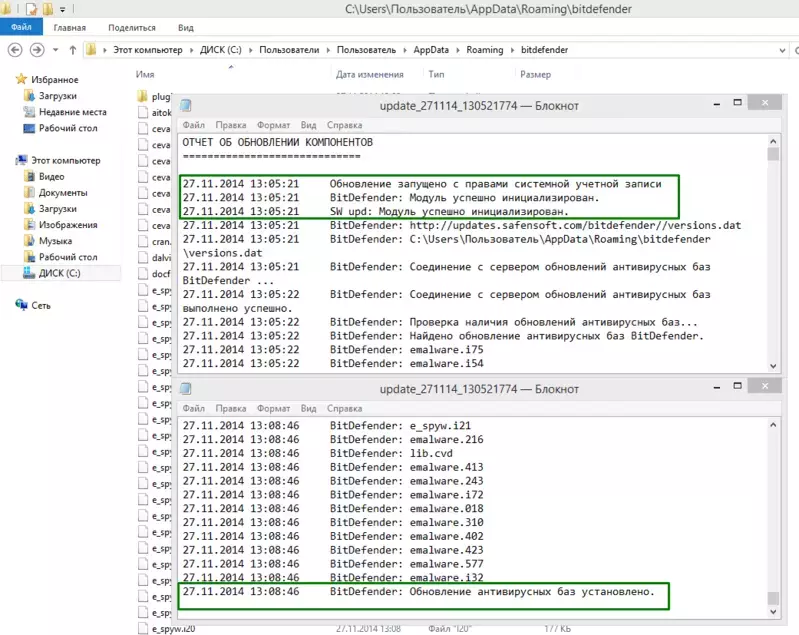The width and height of the screenshot is (799, 635).
Task: Open Музыка folder in sidebar
Action: click(55, 241)
